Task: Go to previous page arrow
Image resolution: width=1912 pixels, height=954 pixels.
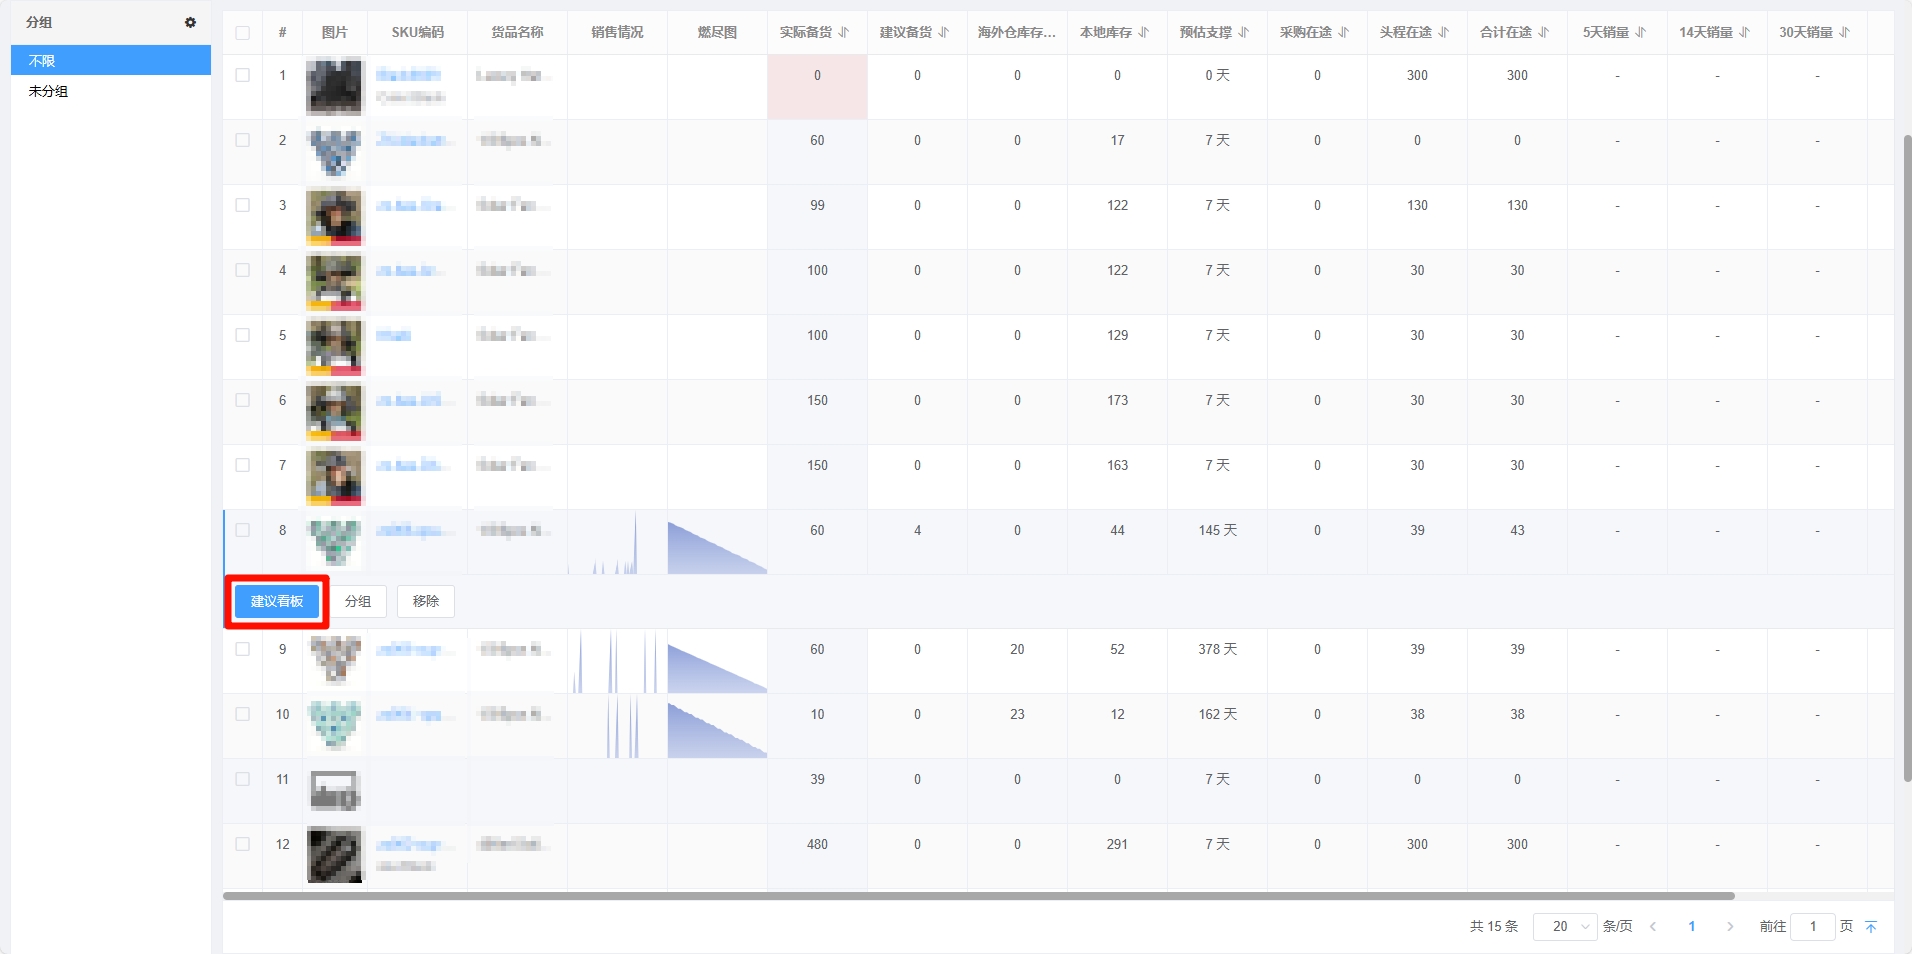Action: coord(1653,927)
